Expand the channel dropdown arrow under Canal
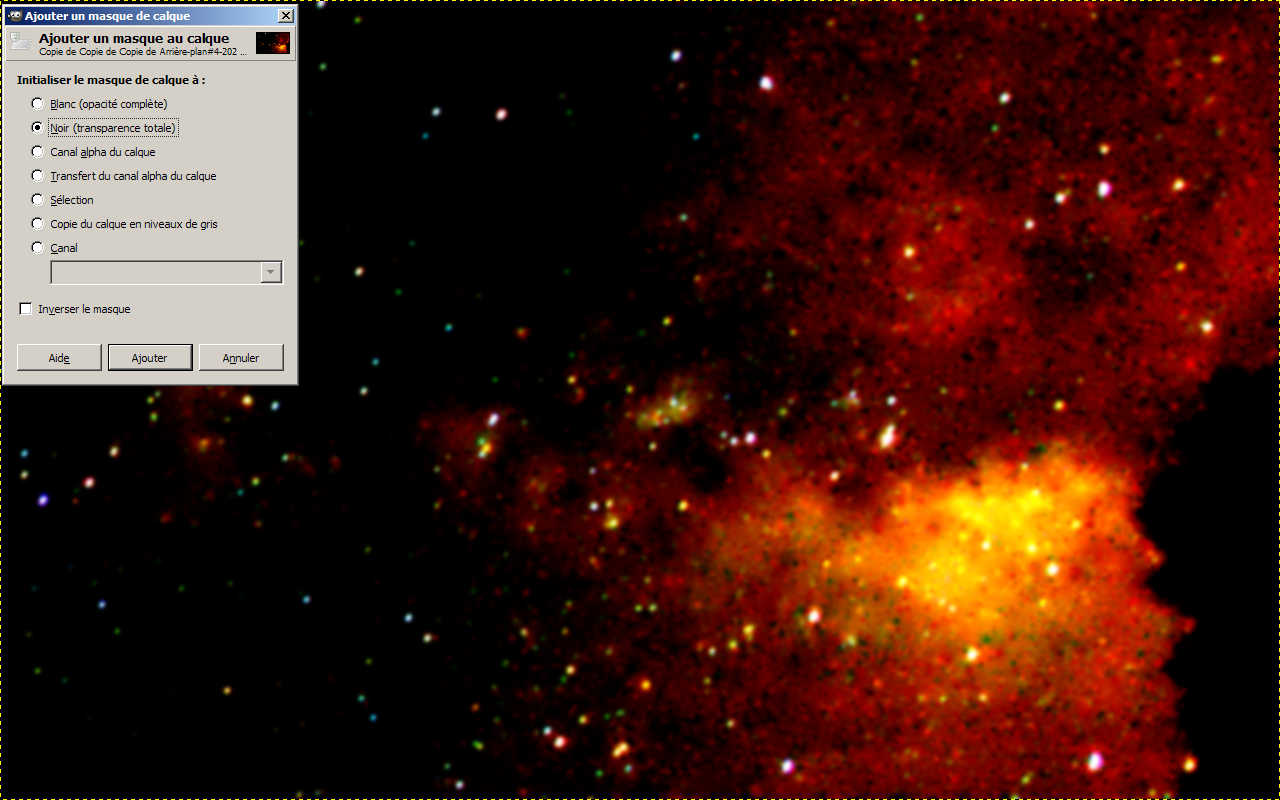 [270, 273]
